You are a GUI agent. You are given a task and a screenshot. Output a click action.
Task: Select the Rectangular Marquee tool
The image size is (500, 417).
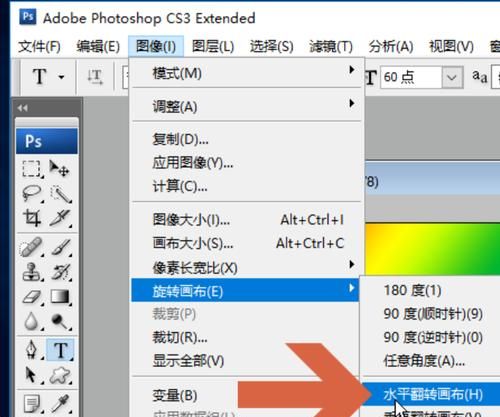click(x=32, y=169)
